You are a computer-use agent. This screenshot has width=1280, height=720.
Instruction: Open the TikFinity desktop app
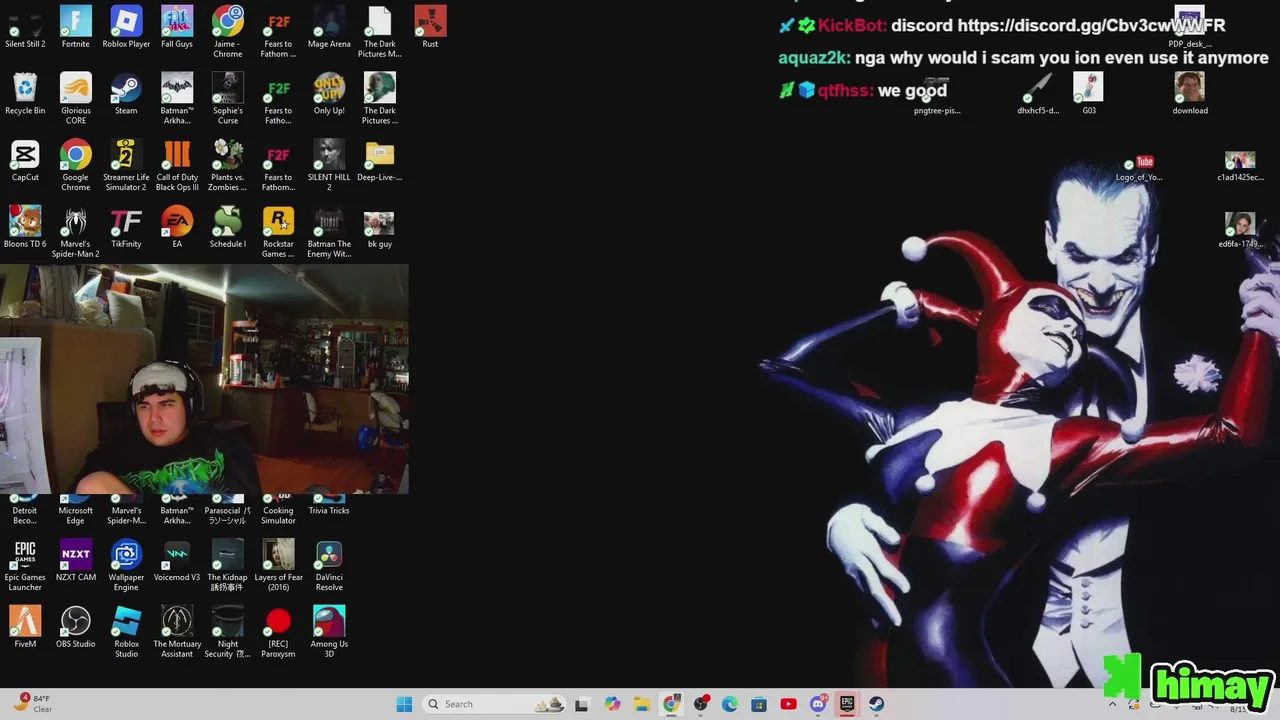pos(126,228)
